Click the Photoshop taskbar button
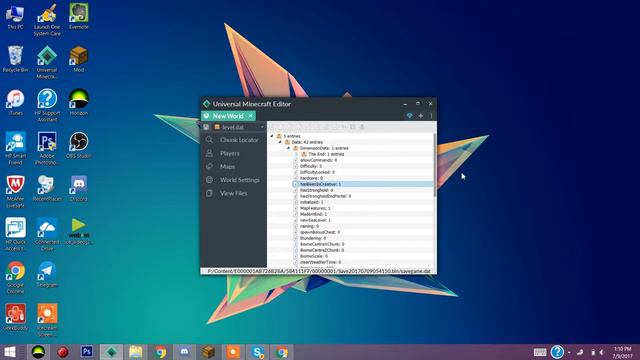Image resolution: width=640 pixels, height=360 pixels. [x=87, y=352]
